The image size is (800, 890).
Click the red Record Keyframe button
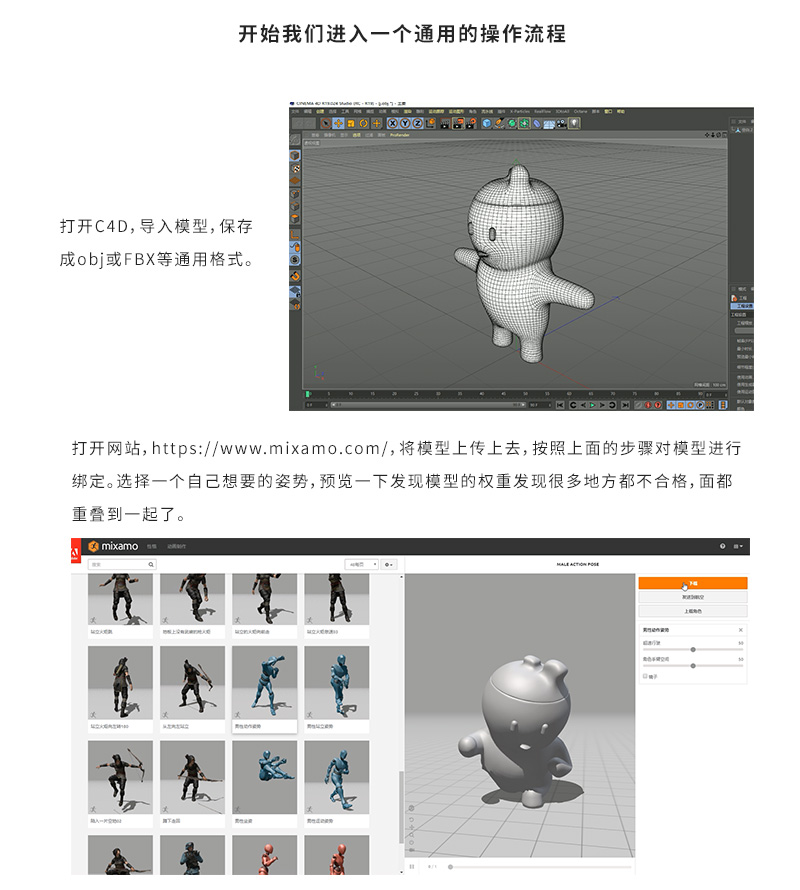pos(648,405)
